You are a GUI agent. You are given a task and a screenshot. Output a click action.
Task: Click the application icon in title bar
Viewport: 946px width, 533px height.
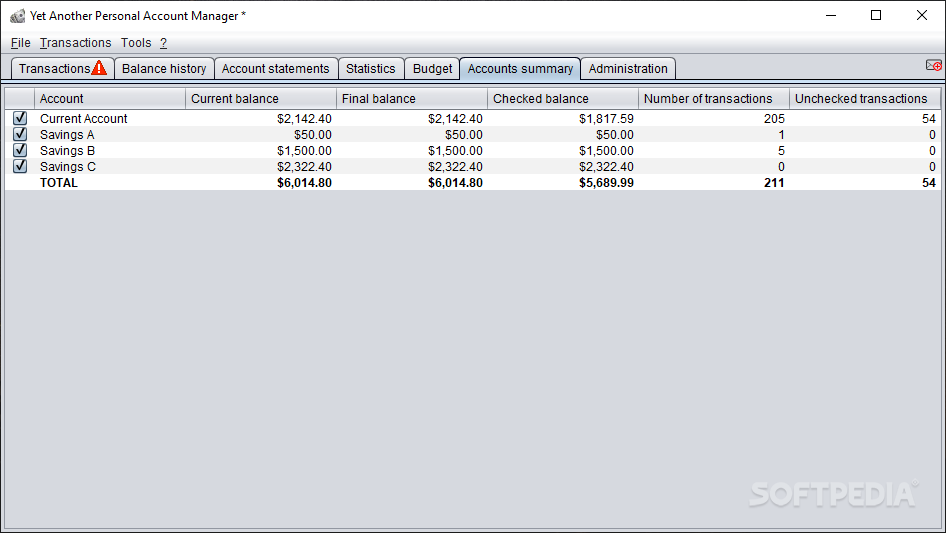pyautogui.click(x=17, y=16)
